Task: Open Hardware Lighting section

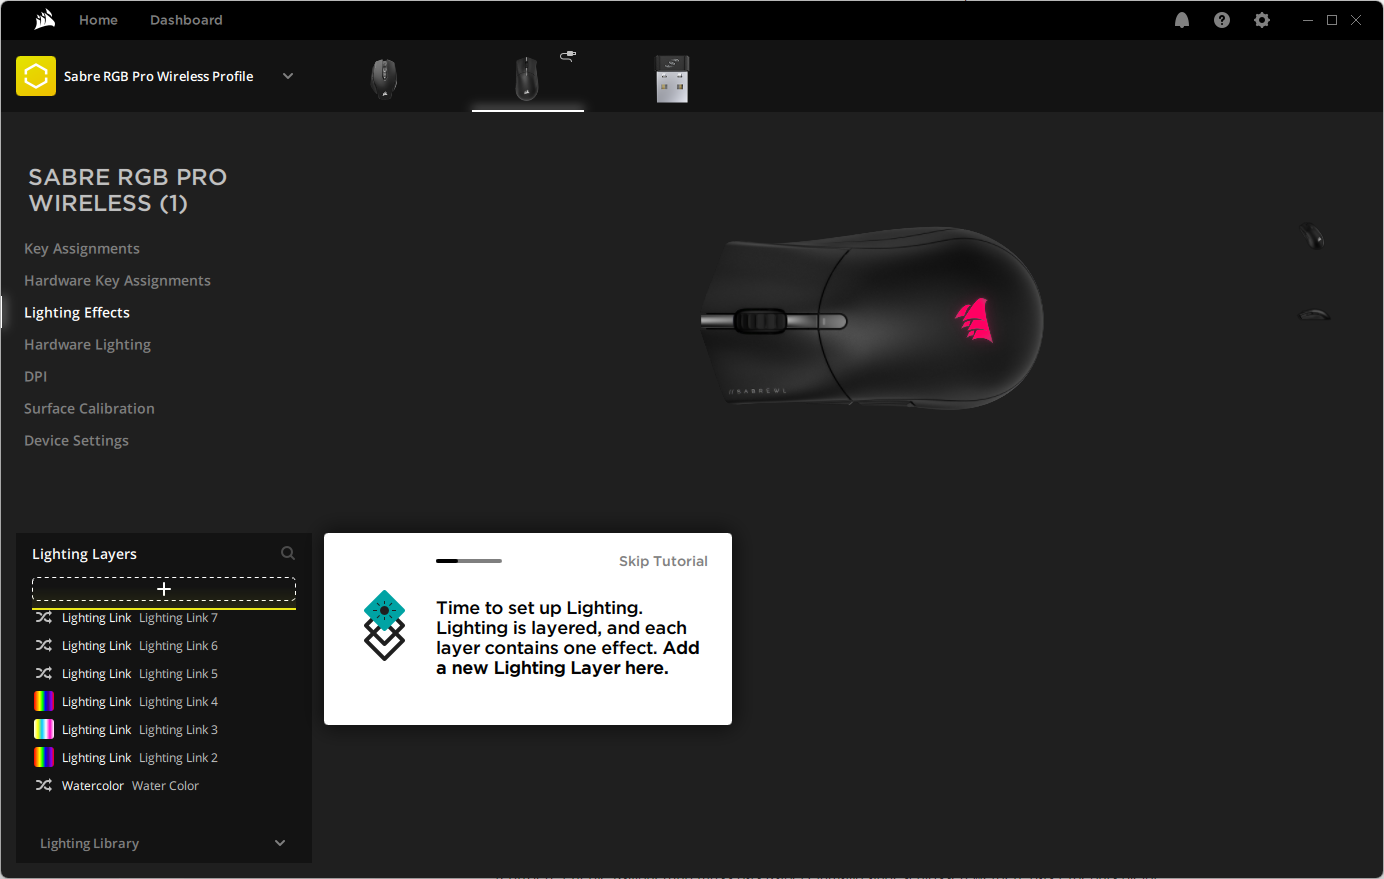Action: coord(87,345)
